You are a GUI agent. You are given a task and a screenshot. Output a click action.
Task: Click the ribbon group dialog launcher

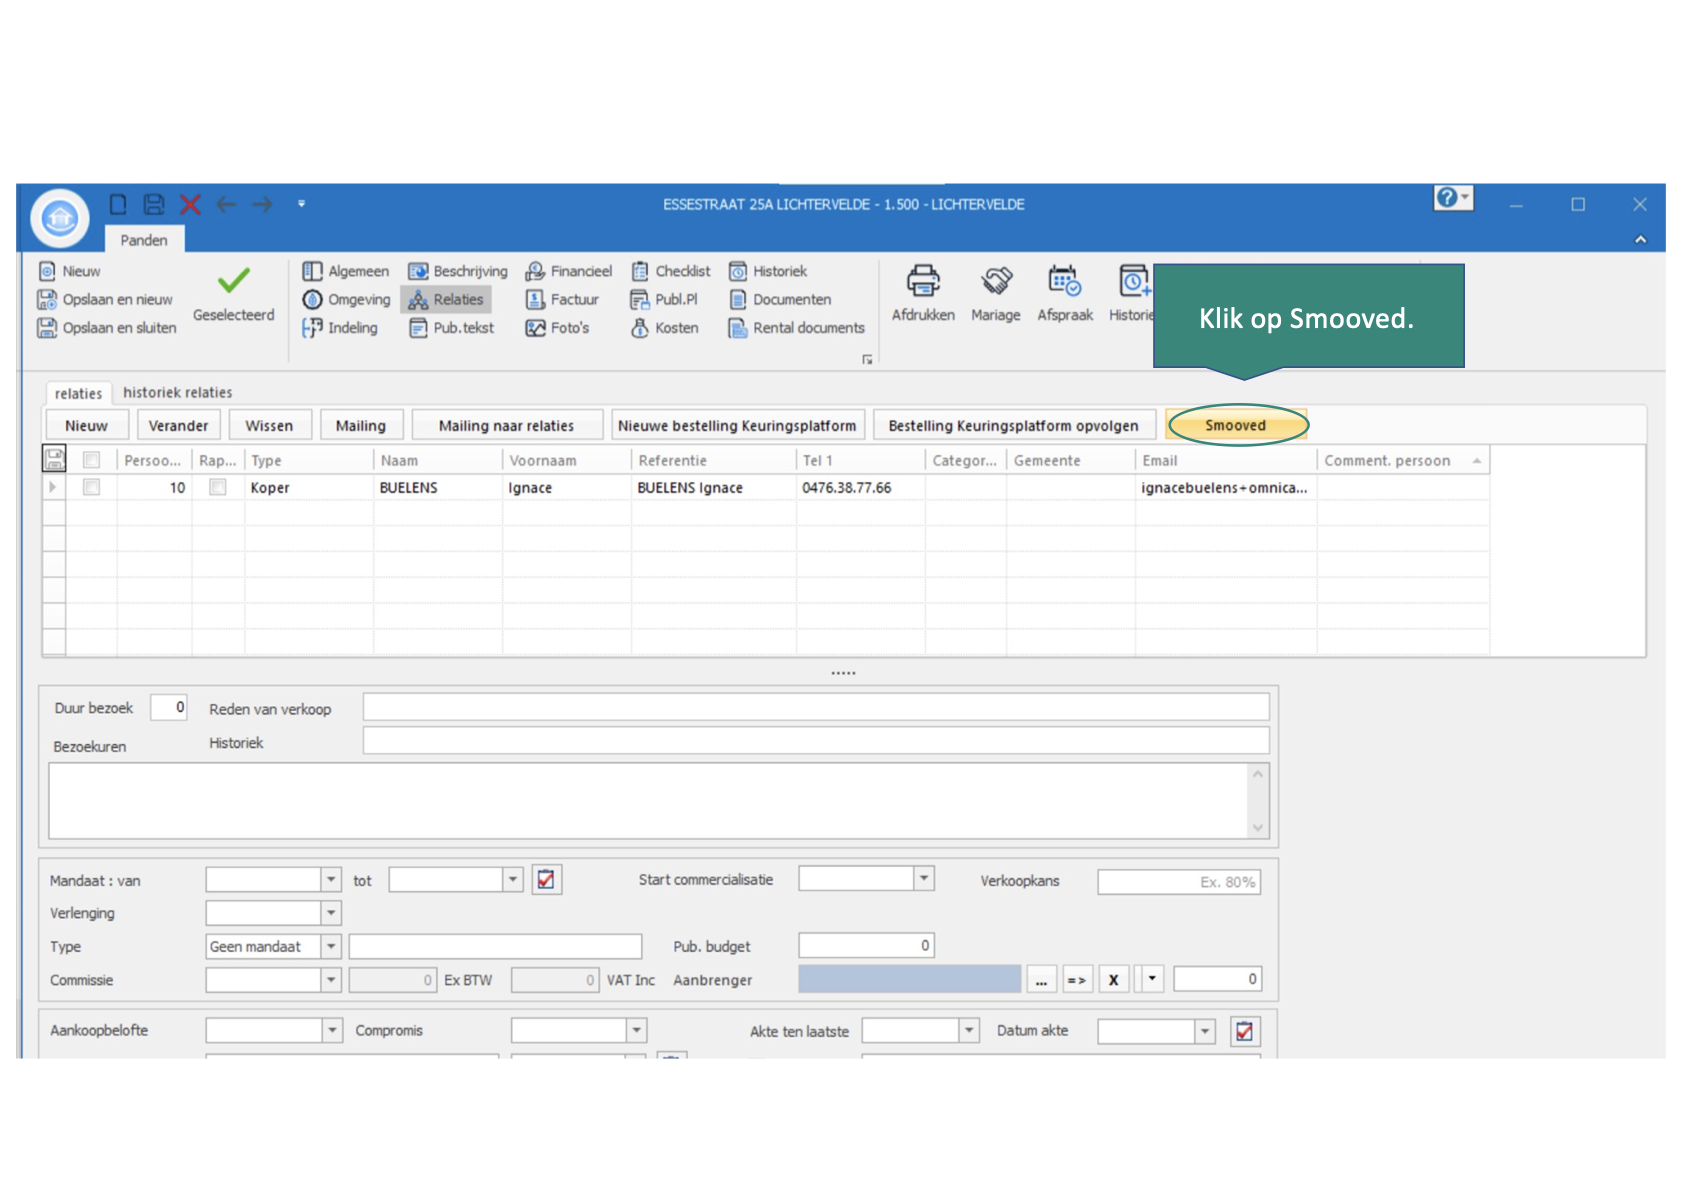pos(867,359)
